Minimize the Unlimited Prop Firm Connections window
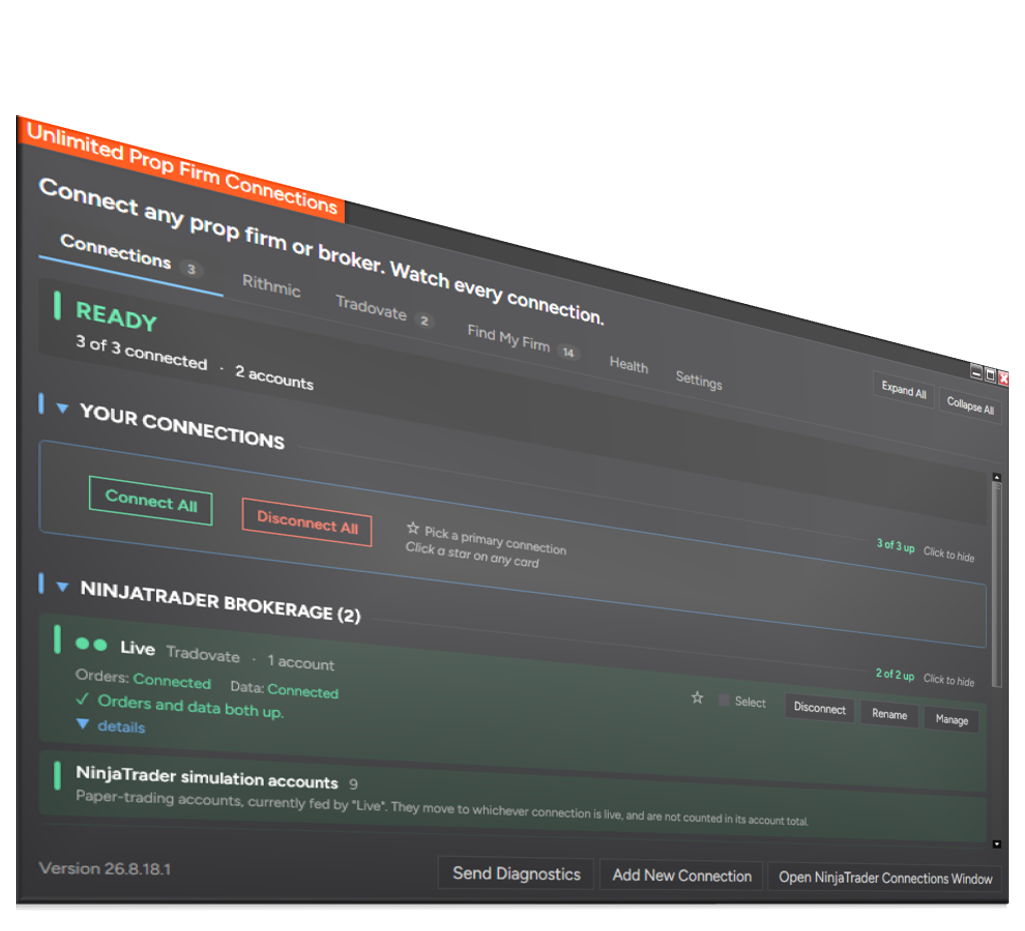Image resolution: width=1025 pixels, height=931 pixels. pyautogui.click(x=976, y=372)
